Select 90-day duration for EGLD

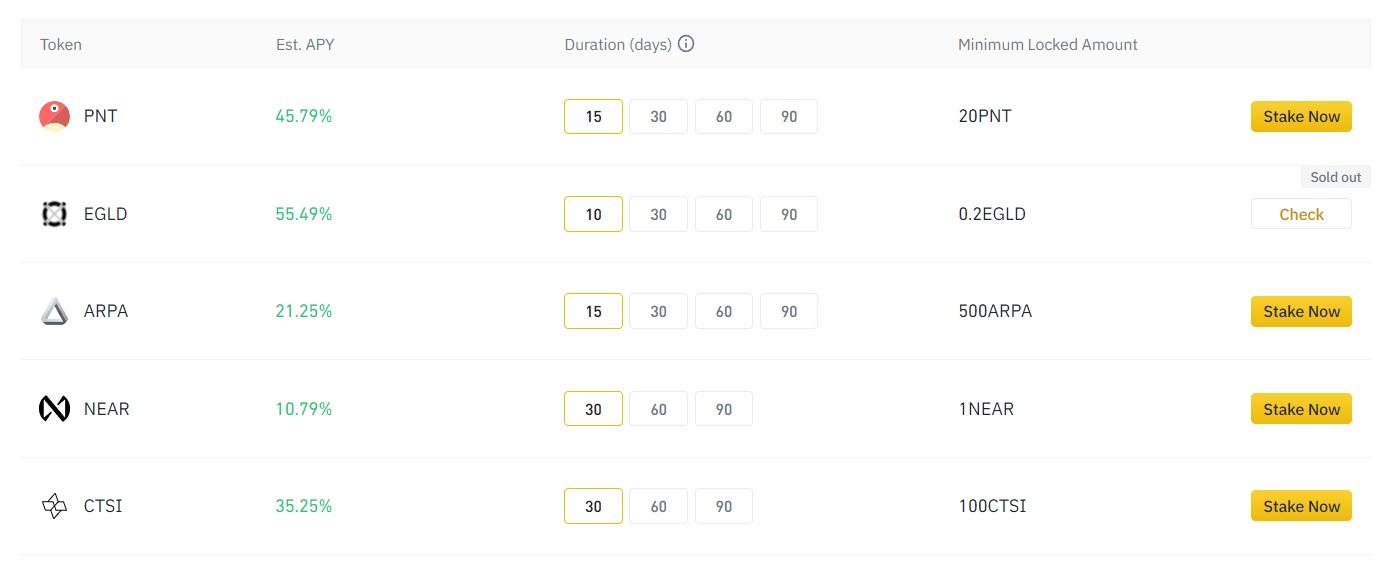pyautogui.click(x=789, y=214)
